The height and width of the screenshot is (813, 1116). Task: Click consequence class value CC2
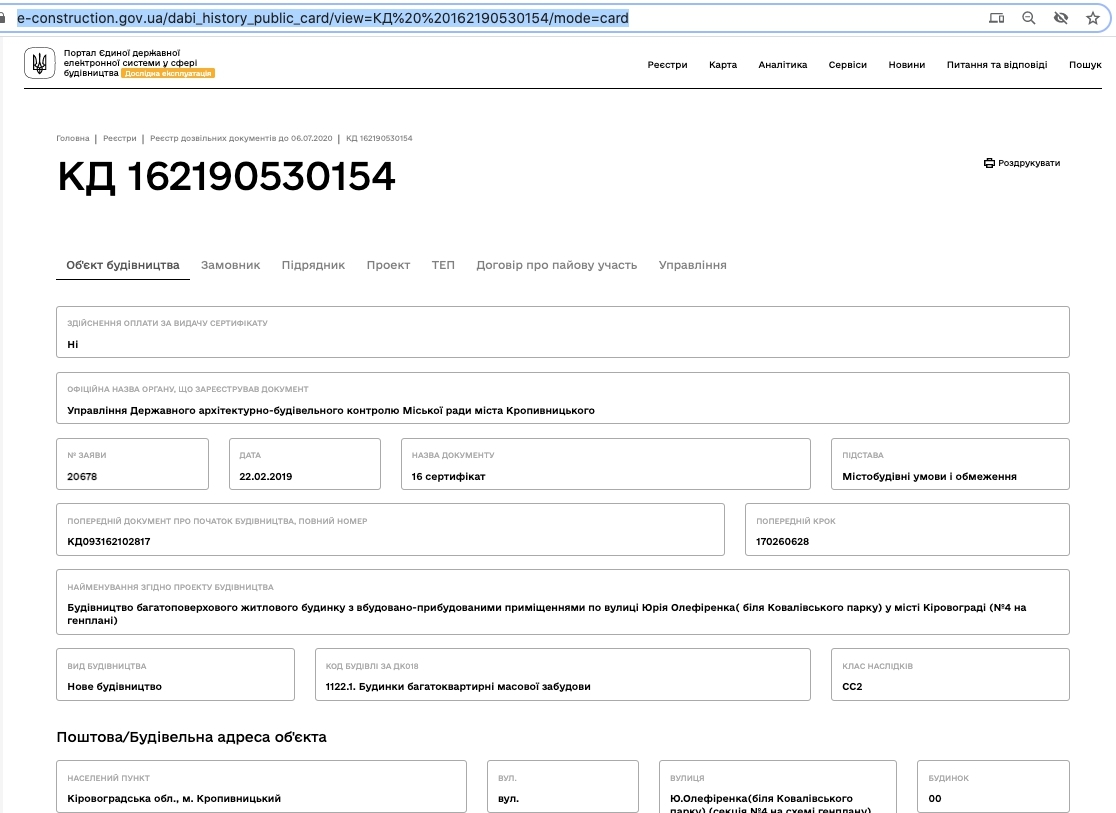coord(852,687)
